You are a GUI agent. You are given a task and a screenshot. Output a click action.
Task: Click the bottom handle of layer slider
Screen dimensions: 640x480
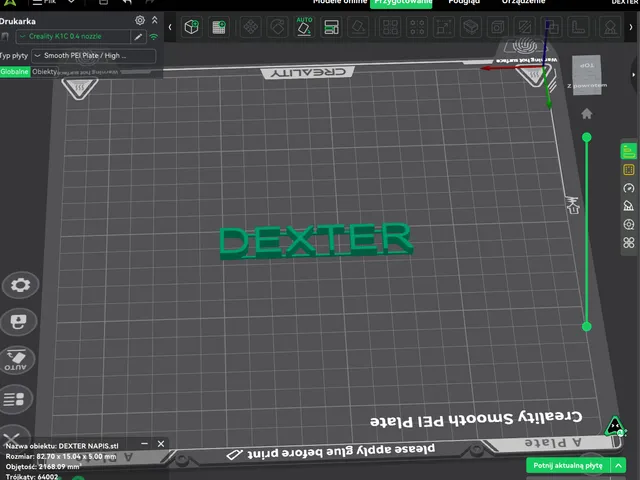click(x=587, y=326)
